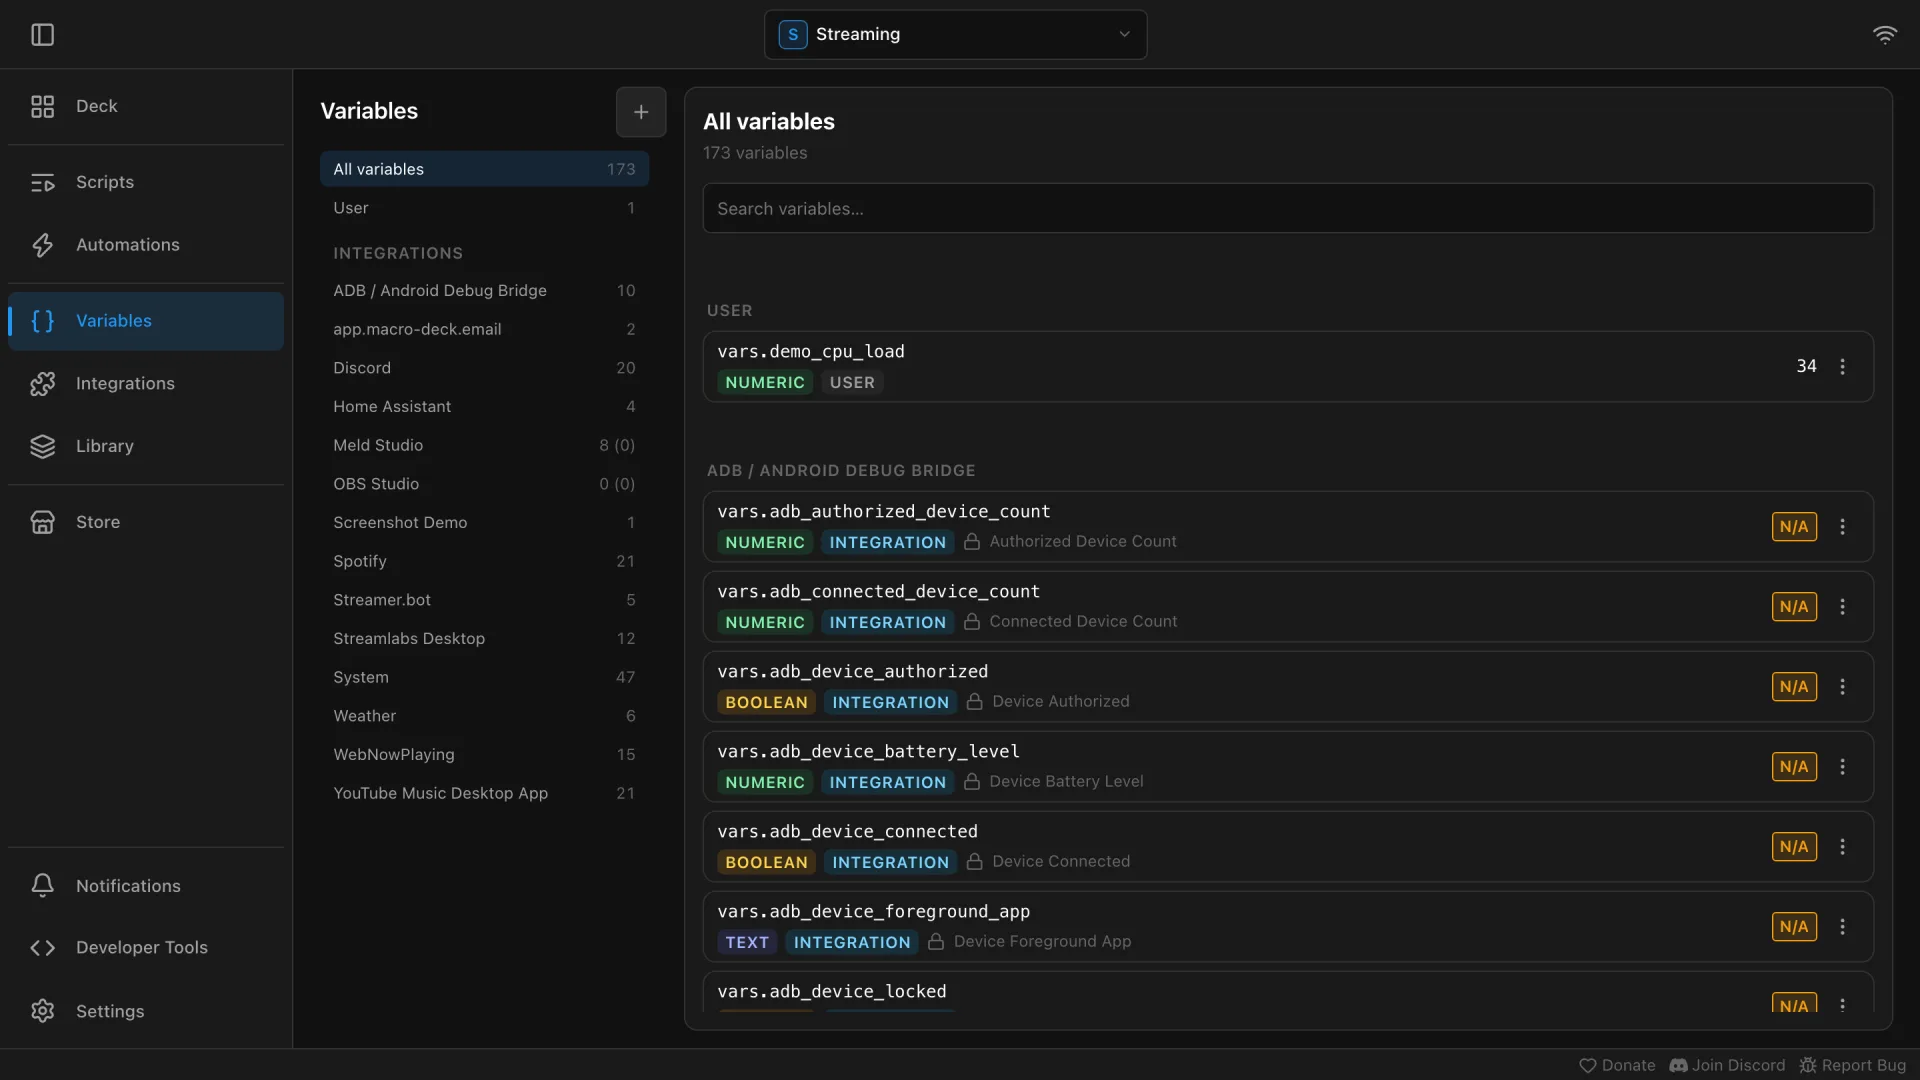
Task: Select WebNowPlaying variables category
Action: [484, 755]
